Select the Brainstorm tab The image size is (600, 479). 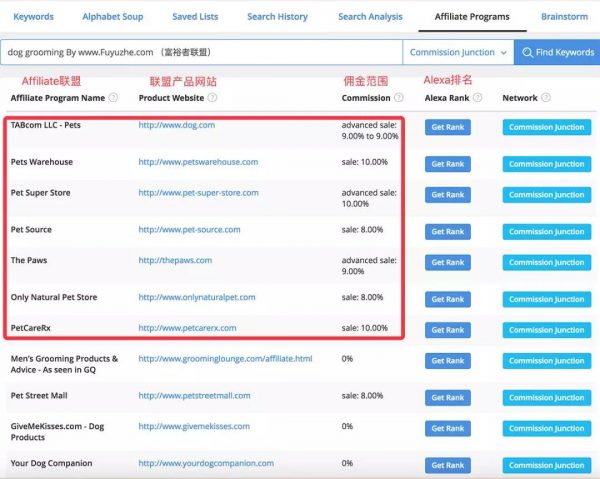click(564, 16)
